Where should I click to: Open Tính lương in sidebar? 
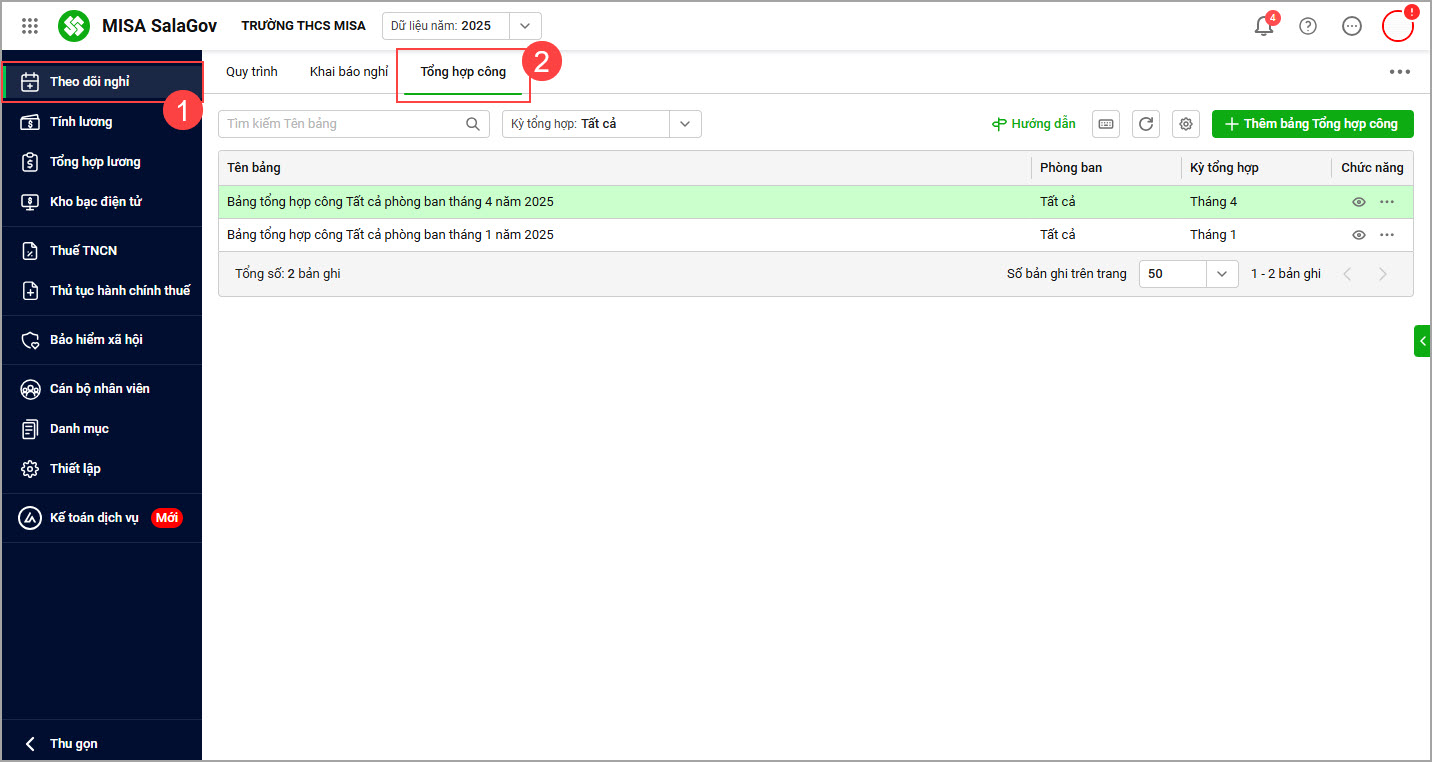tap(81, 122)
